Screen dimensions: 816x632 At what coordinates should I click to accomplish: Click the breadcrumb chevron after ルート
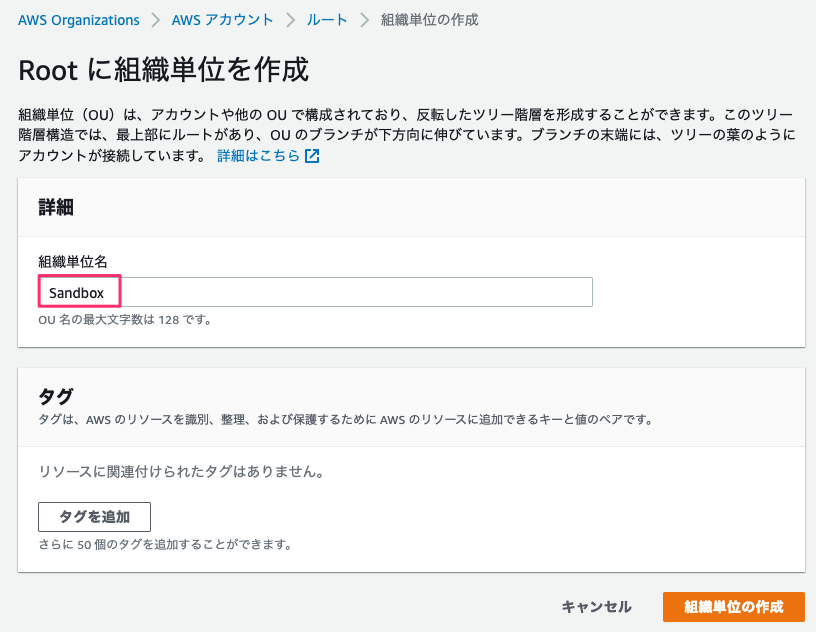(x=364, y=20)
